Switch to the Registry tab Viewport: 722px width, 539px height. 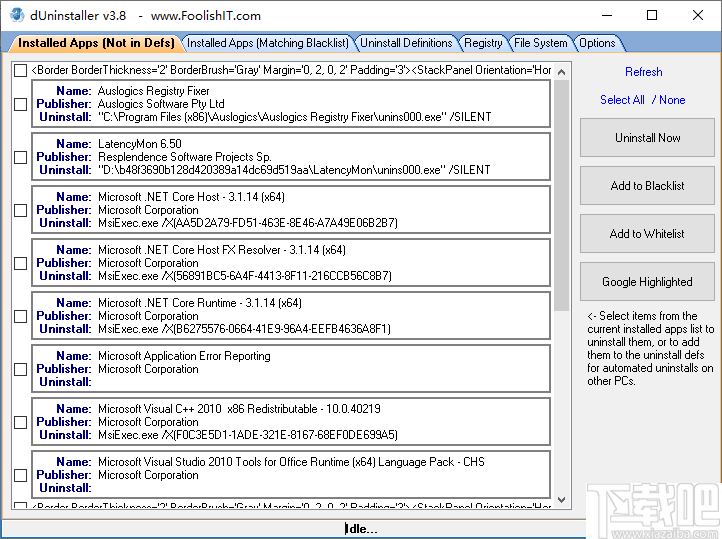(x=483, y=43)
